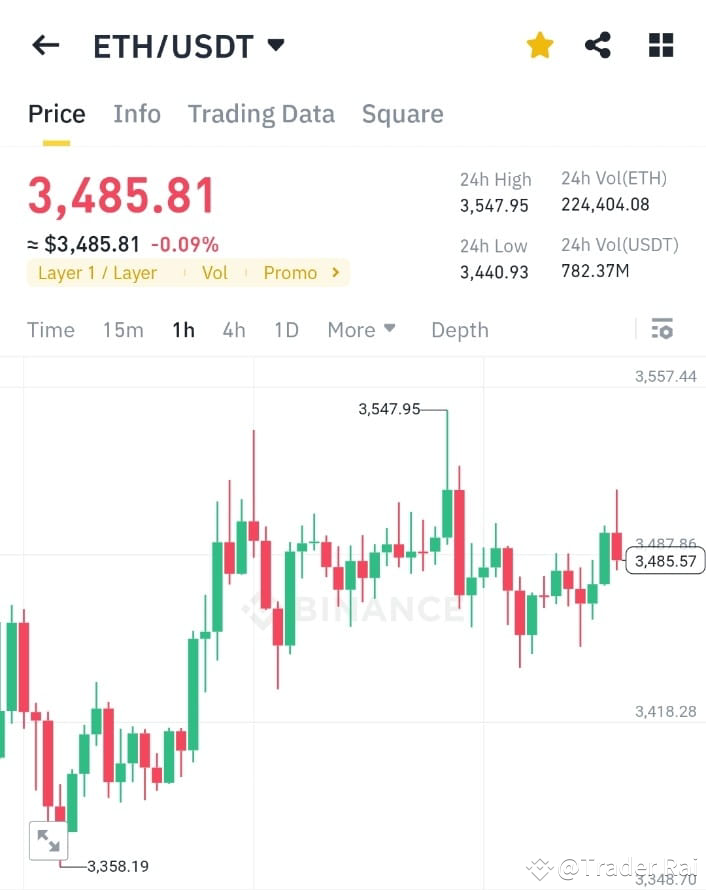
Task: Expand the More timeframes dropdown
Action: (x=361, y=329)
